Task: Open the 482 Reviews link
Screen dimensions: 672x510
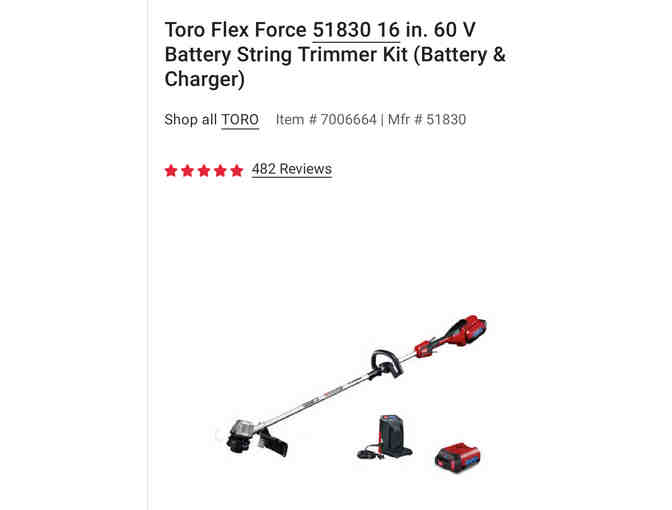Action: click(x=292, y=169)
